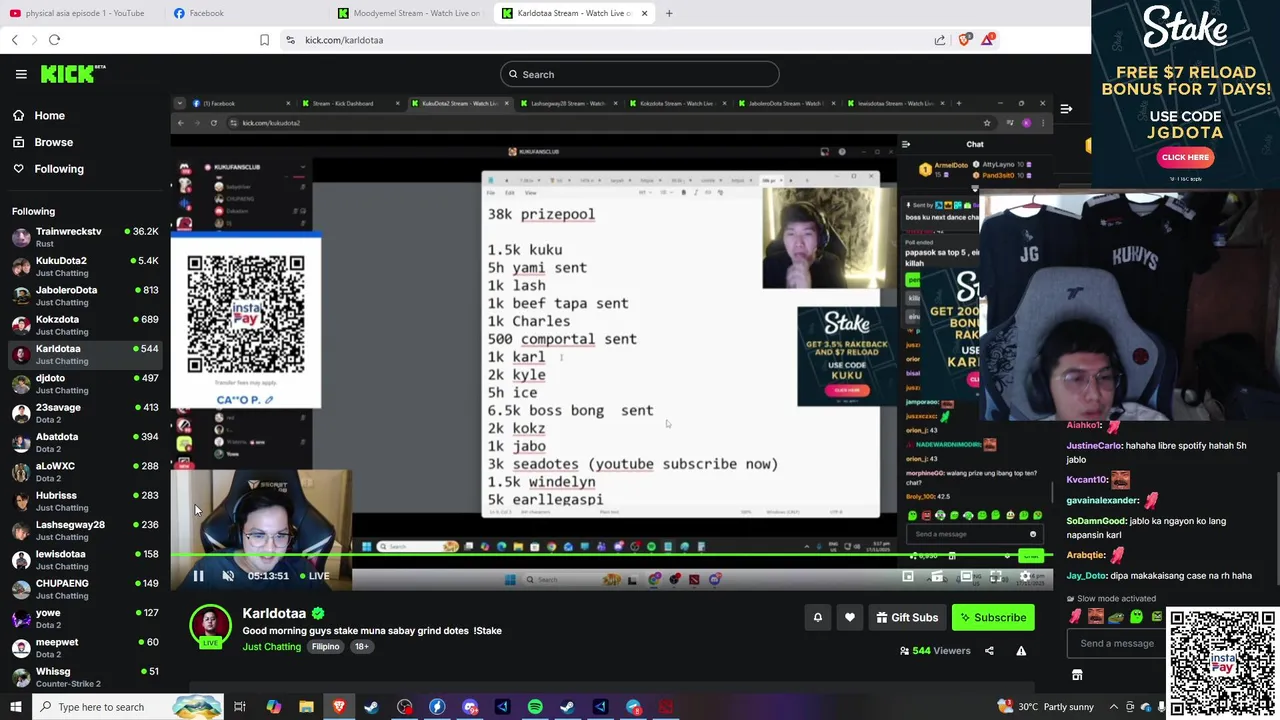1280x720 pixels.
Task: Open Brave Shields icon
Action: click(x=964, y=40)
